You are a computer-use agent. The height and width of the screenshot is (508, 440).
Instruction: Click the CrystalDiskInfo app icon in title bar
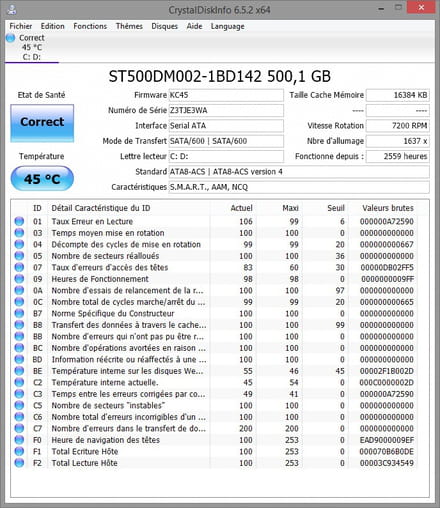12,9
